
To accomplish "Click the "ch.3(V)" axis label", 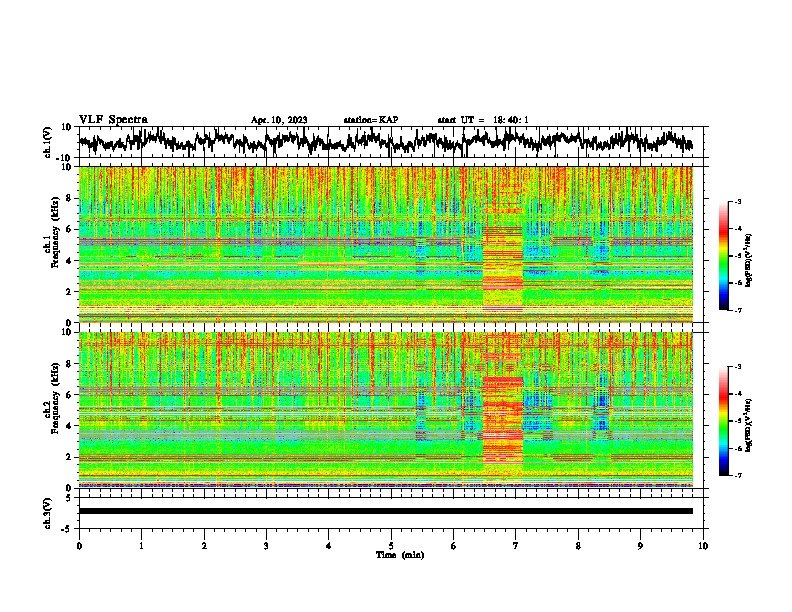I will click(x=48, y=513).
